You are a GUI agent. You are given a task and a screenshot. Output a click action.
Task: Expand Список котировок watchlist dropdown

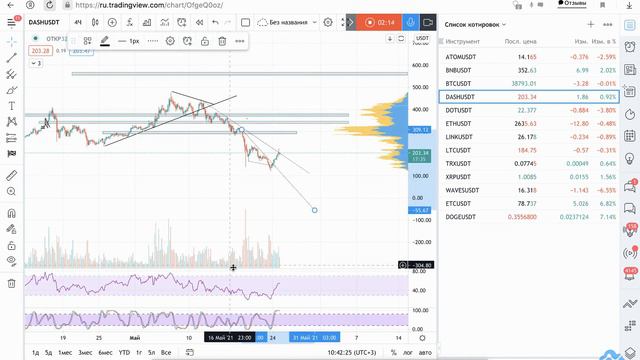pyautogui.click(x=475, y=24)
